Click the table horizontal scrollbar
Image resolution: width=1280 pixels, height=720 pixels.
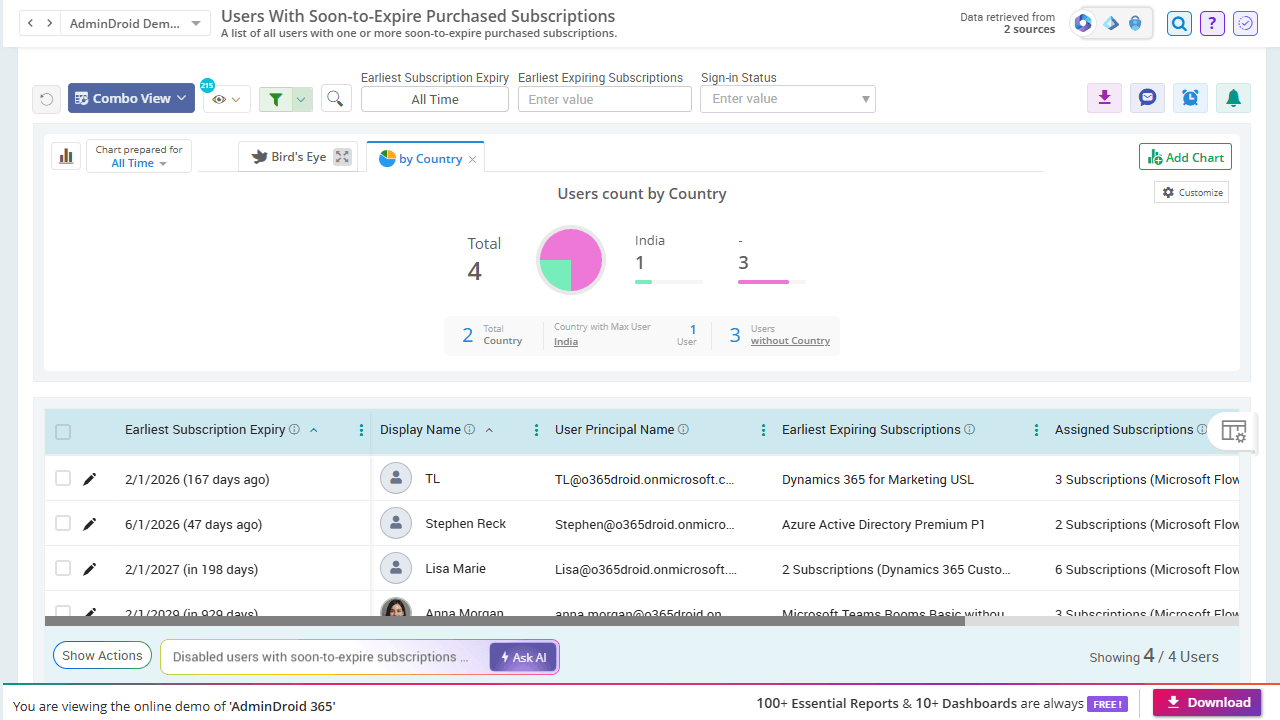pos(505,621)
